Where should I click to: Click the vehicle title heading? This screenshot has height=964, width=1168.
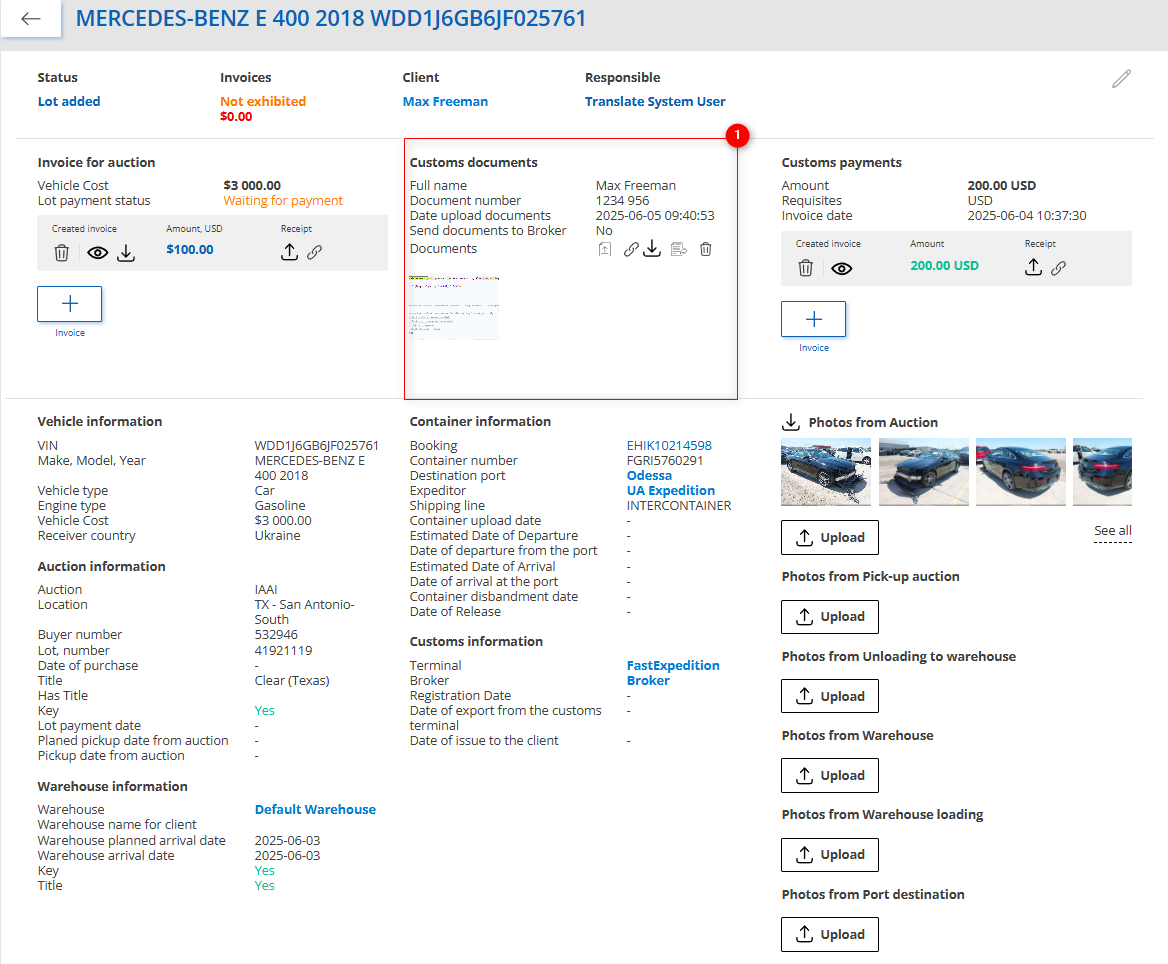coord(331,19)
